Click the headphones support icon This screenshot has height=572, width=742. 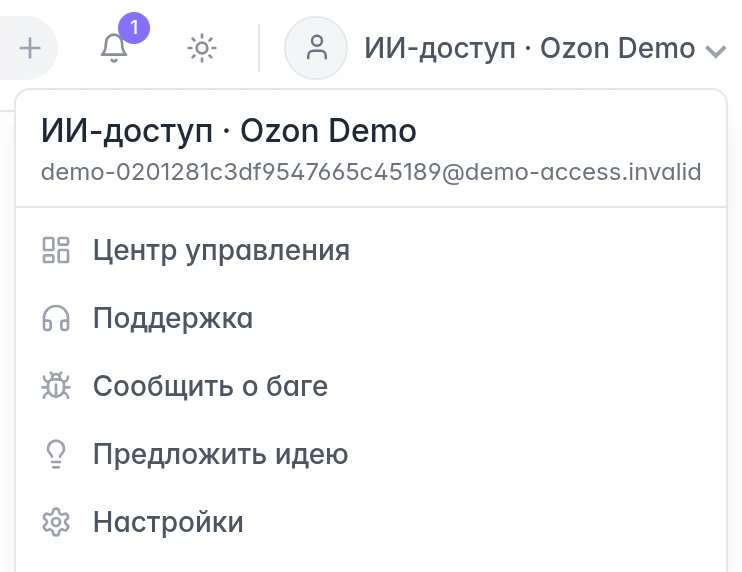tap(56, 318)
